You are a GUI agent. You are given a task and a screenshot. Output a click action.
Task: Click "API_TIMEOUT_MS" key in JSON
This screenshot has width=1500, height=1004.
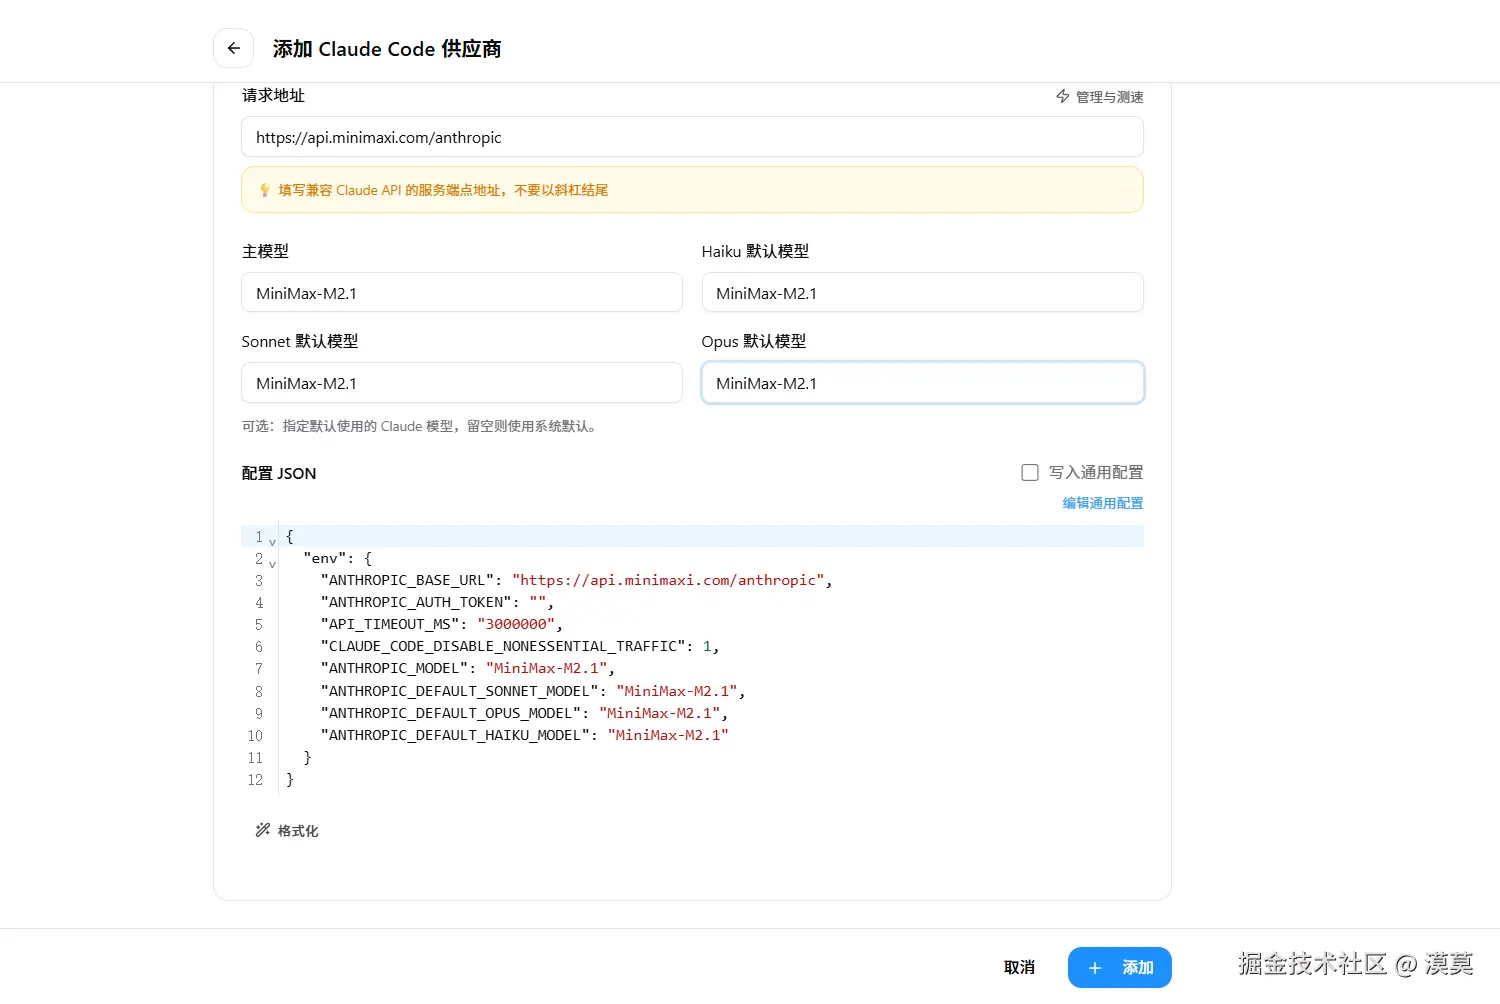[391, 624]
